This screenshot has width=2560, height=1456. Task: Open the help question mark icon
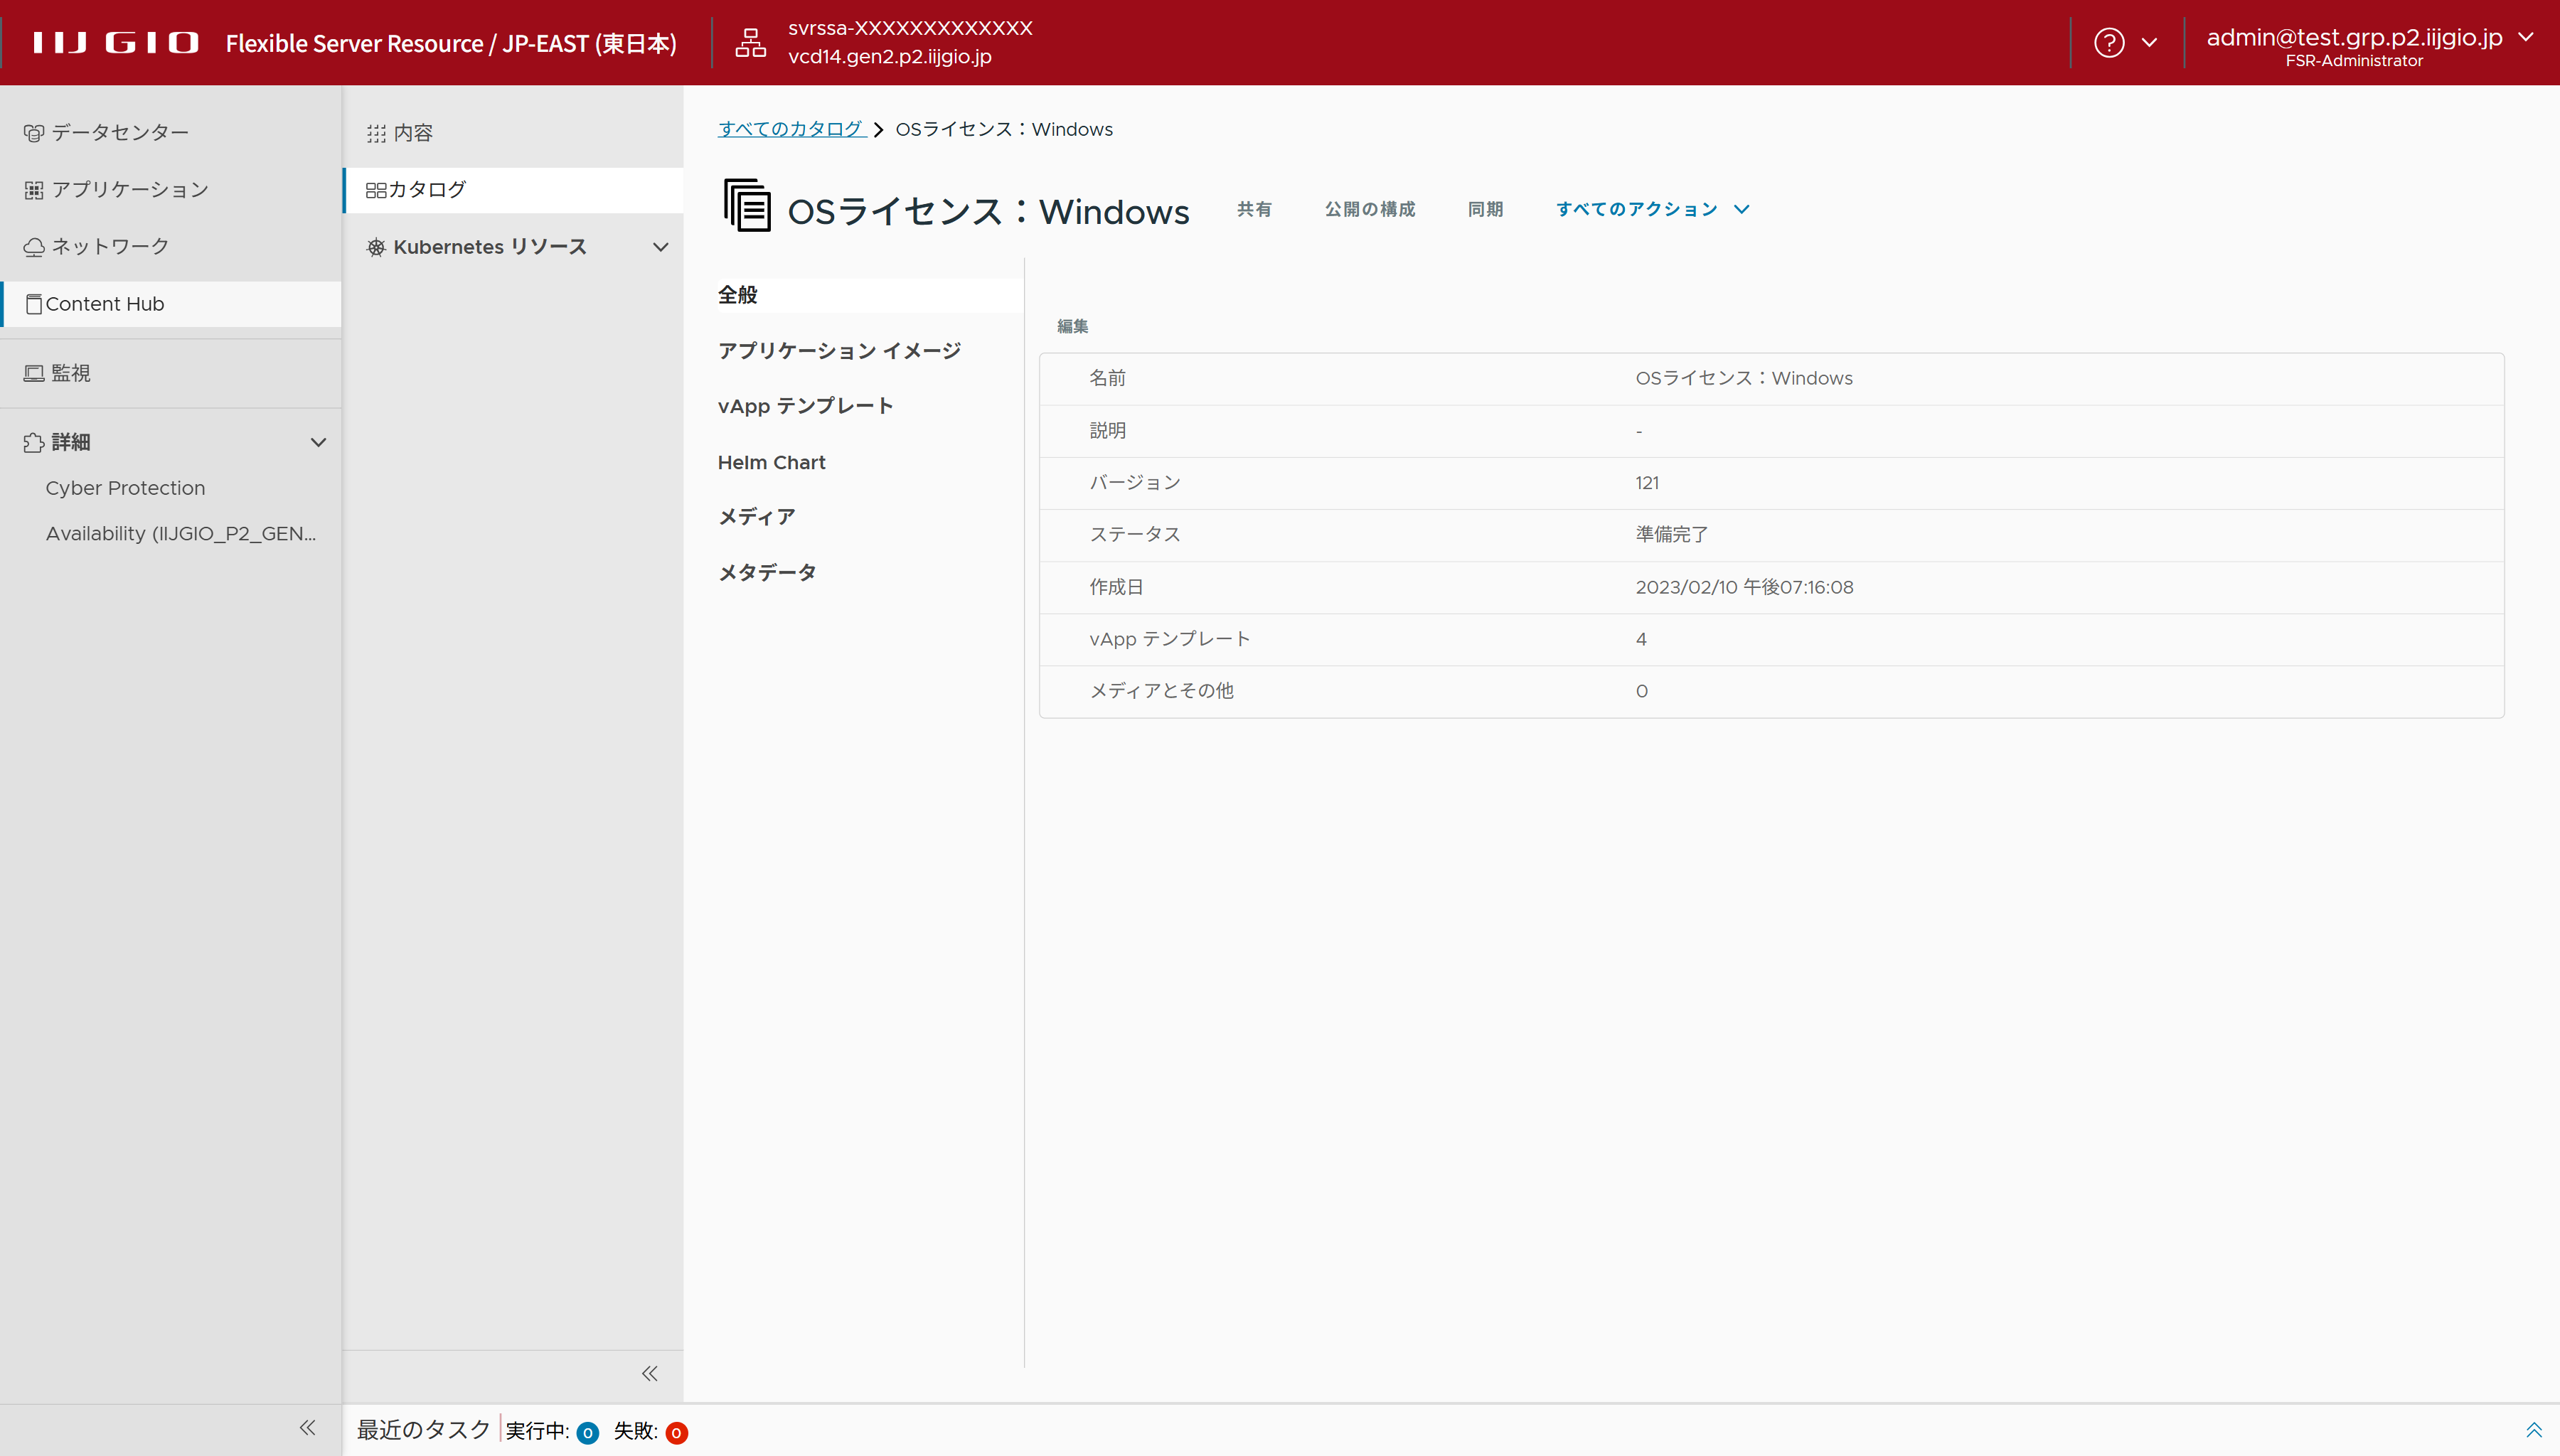coord(2109,42)
